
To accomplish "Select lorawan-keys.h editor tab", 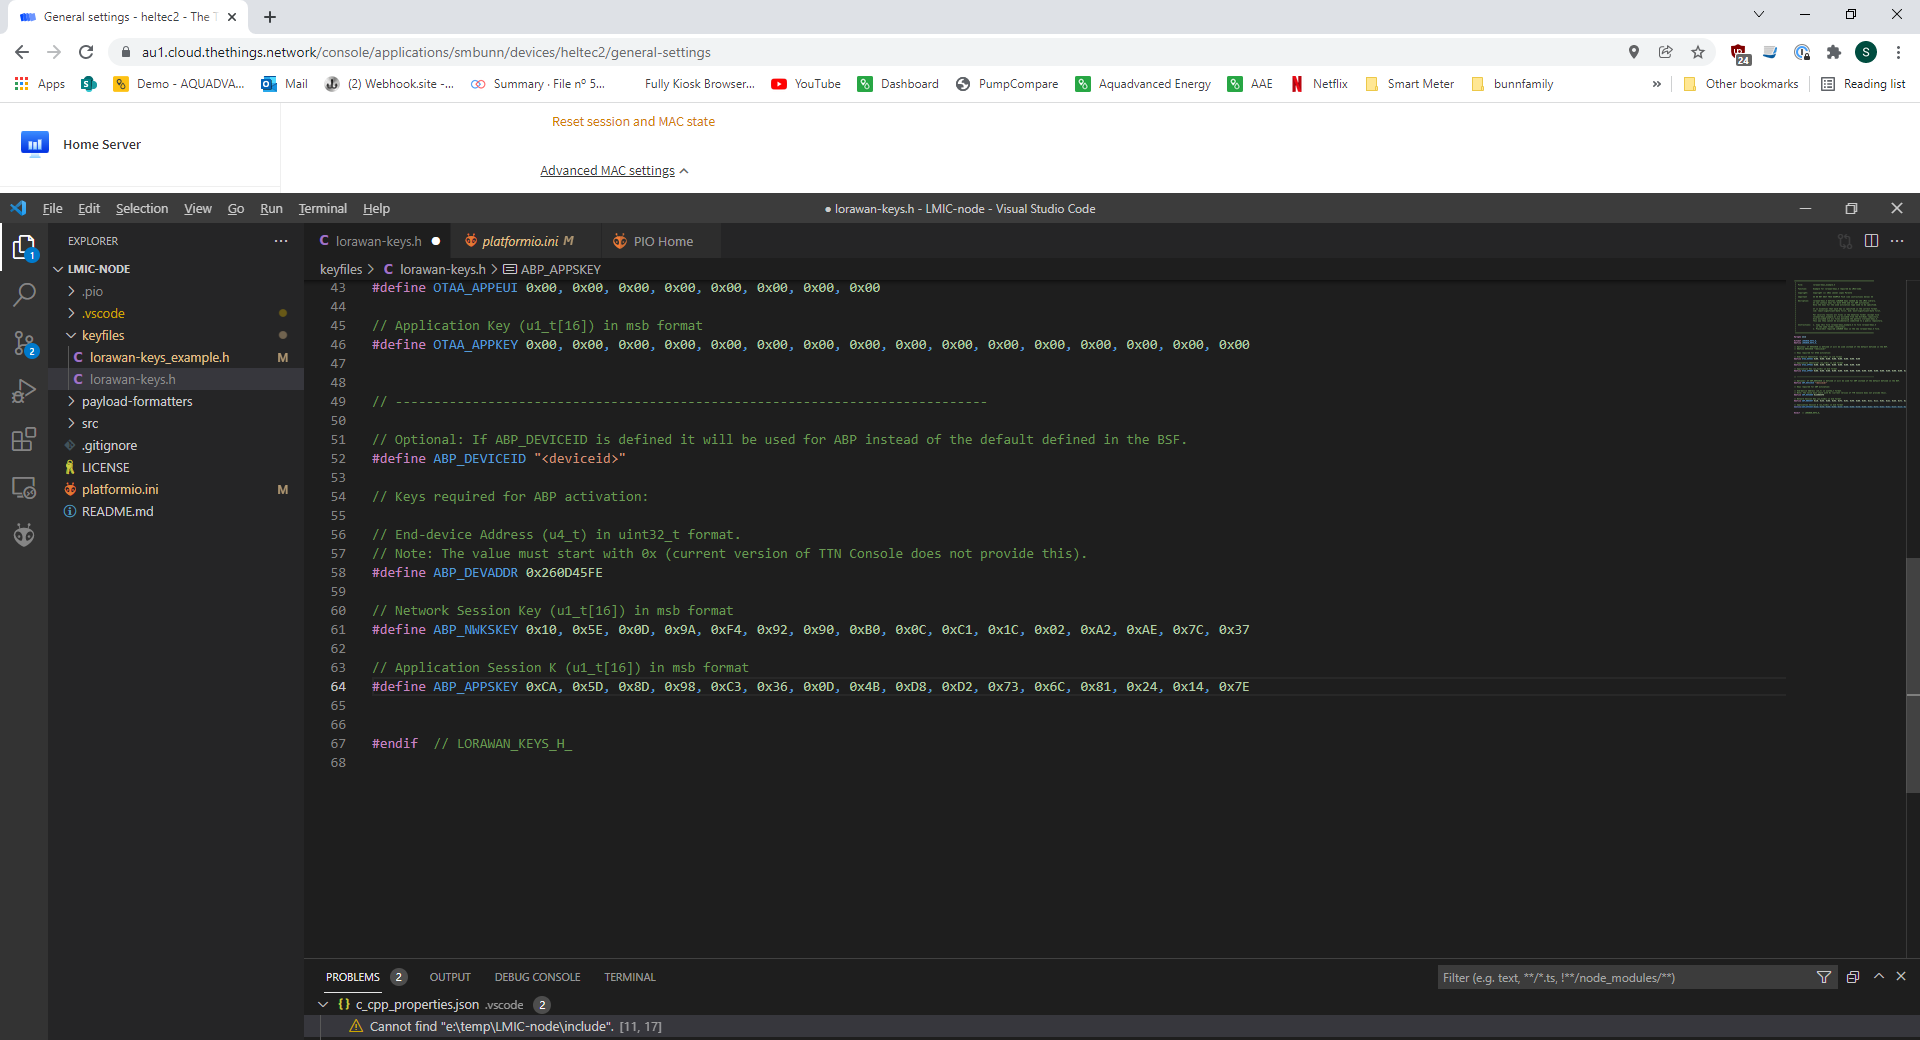I will (378, 241).
